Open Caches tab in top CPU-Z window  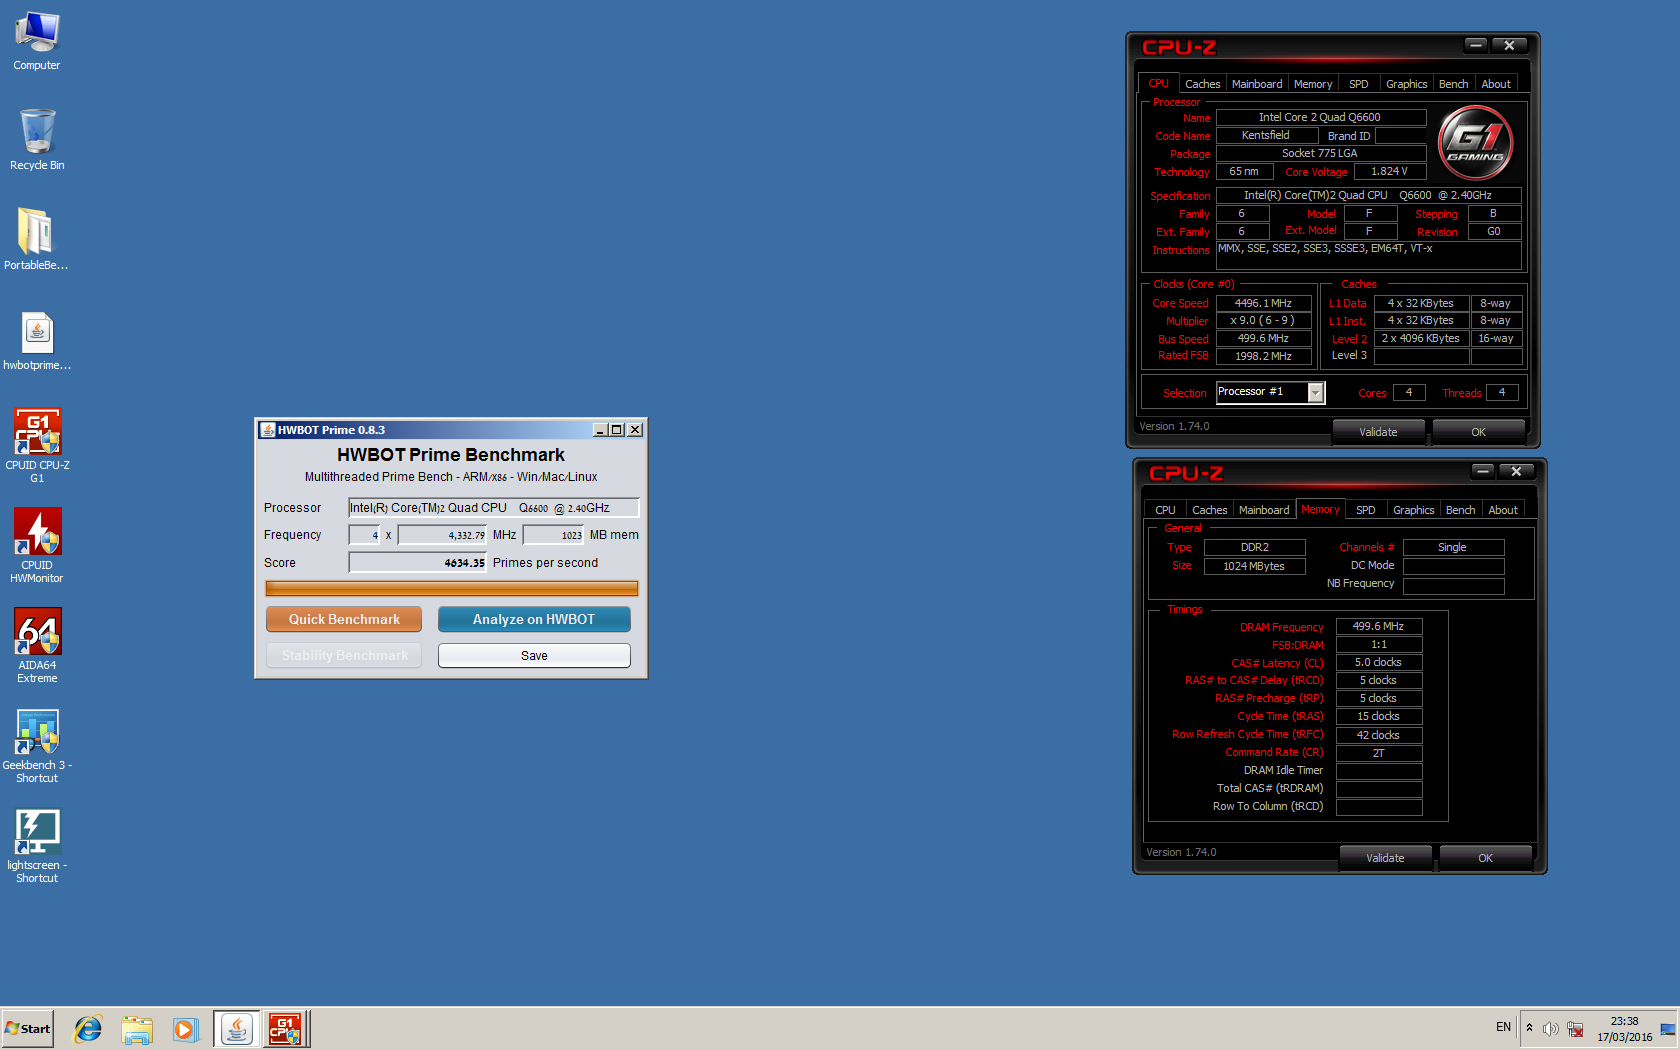coord(1202,84)
